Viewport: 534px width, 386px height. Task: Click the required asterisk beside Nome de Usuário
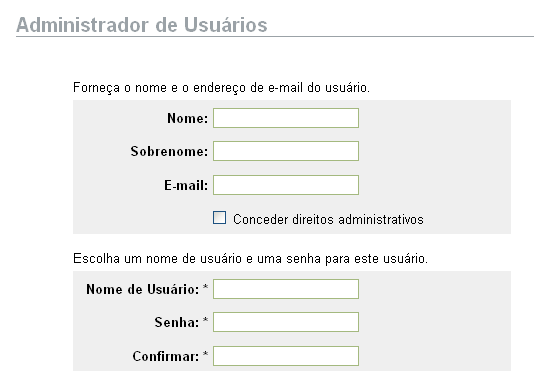205,287
